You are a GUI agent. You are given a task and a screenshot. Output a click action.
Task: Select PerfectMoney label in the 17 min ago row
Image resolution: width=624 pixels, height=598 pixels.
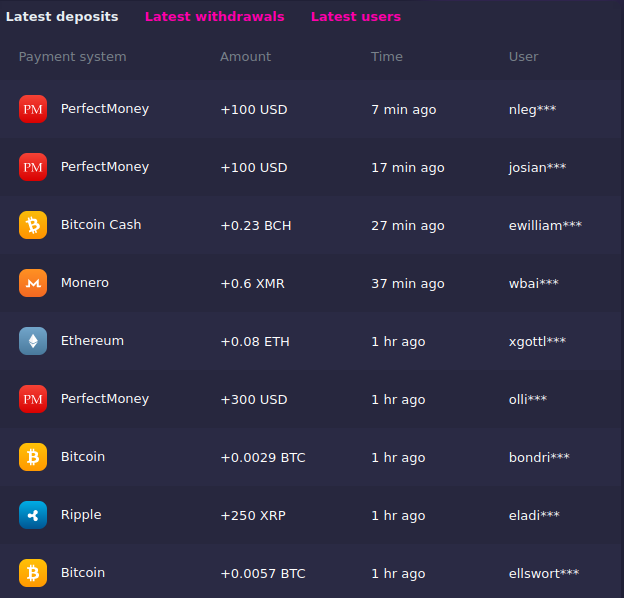105,167
